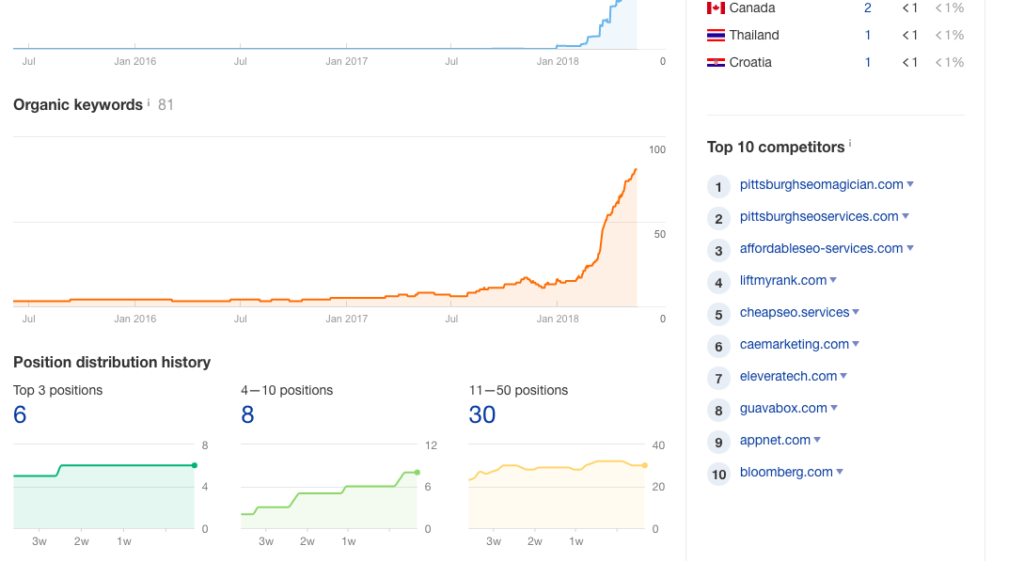The height and width of the screenshot is (561, 1024).
Task: Click the 11—50 positions label
Action: (519, 391)
